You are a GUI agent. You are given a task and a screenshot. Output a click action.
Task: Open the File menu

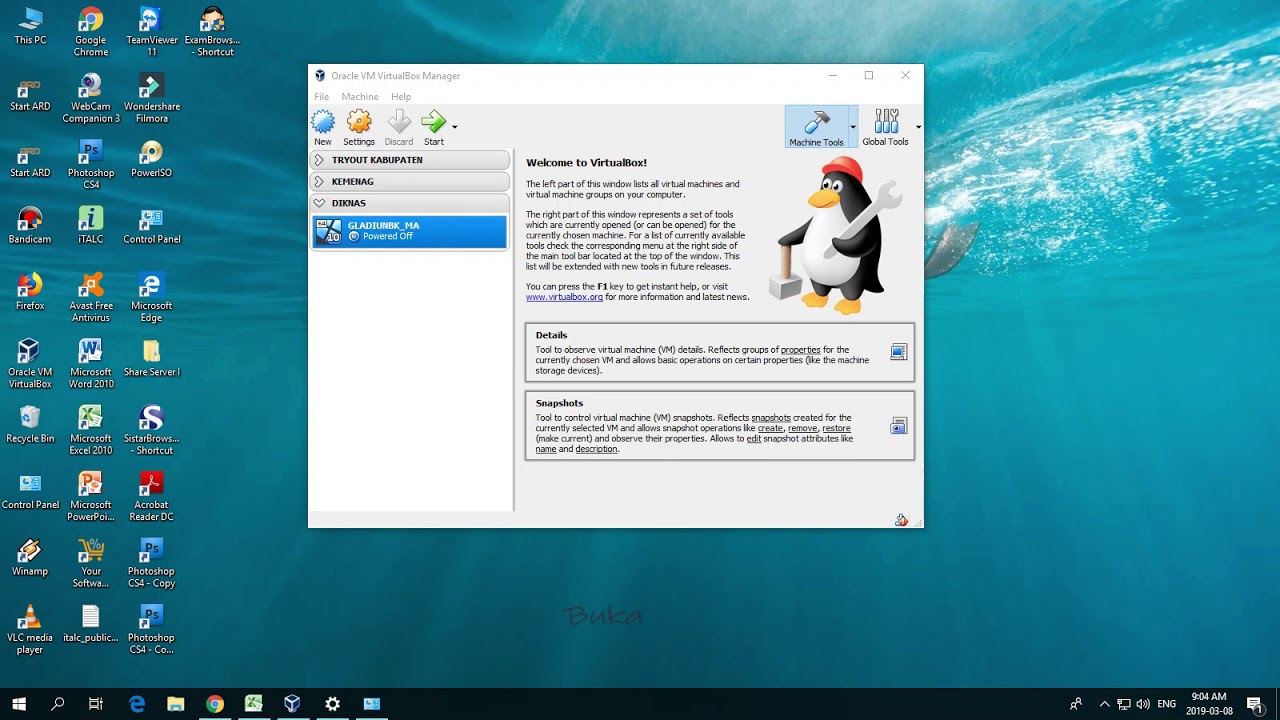click(322, 97)
